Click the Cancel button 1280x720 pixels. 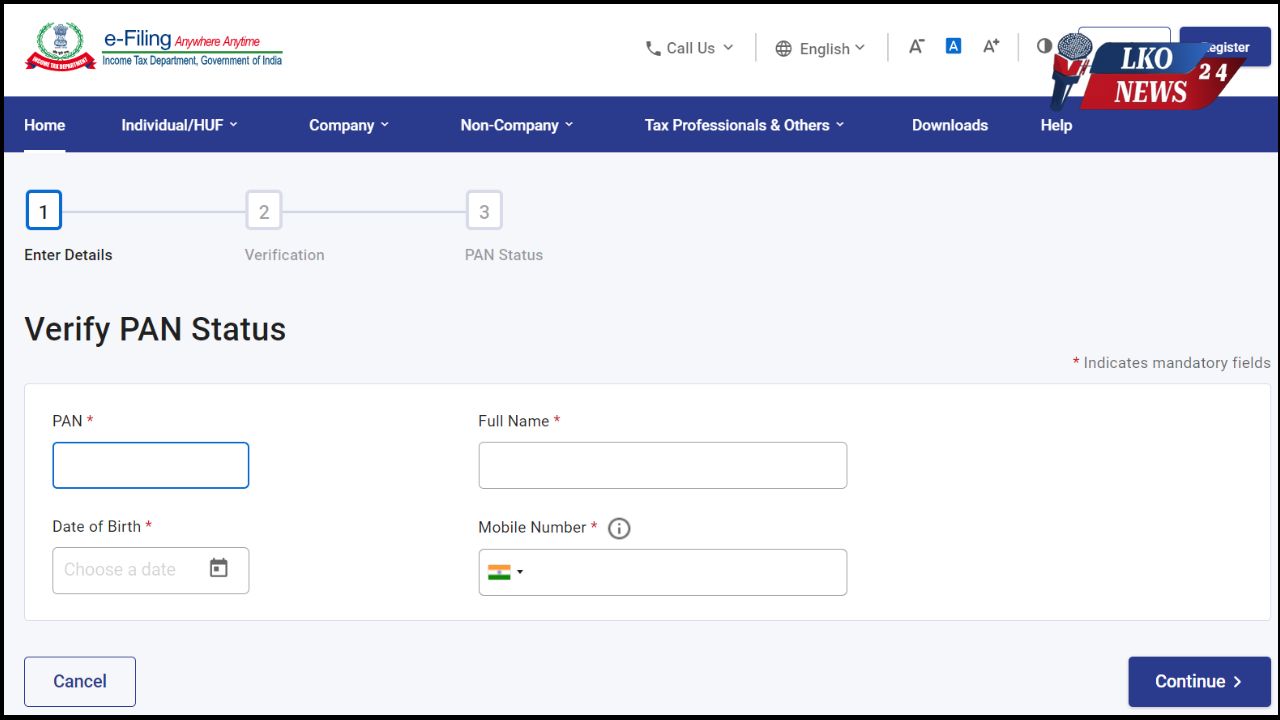pyautogui.click(x=80, y=681)
